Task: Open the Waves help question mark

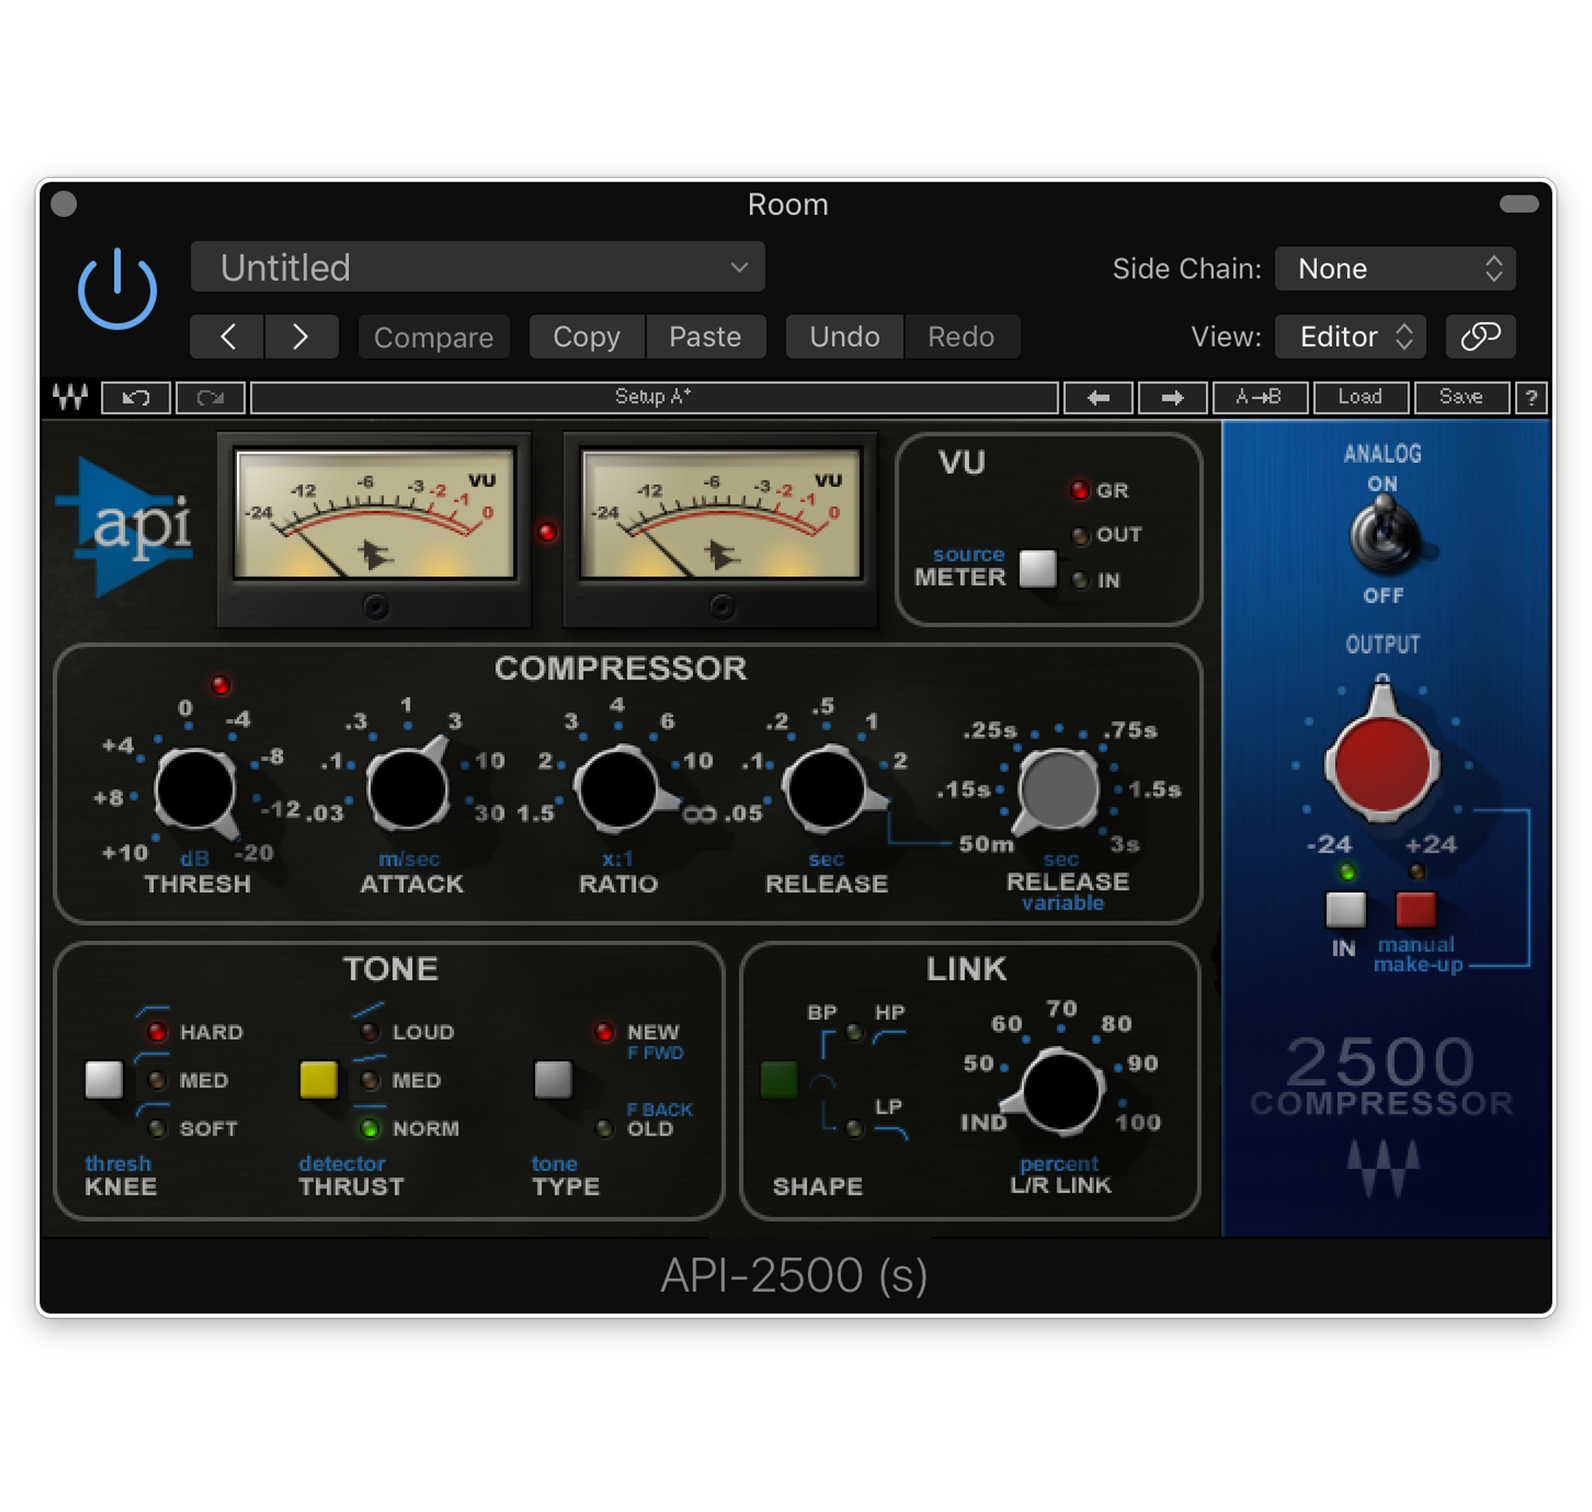Action: [x=1531, y=397]
